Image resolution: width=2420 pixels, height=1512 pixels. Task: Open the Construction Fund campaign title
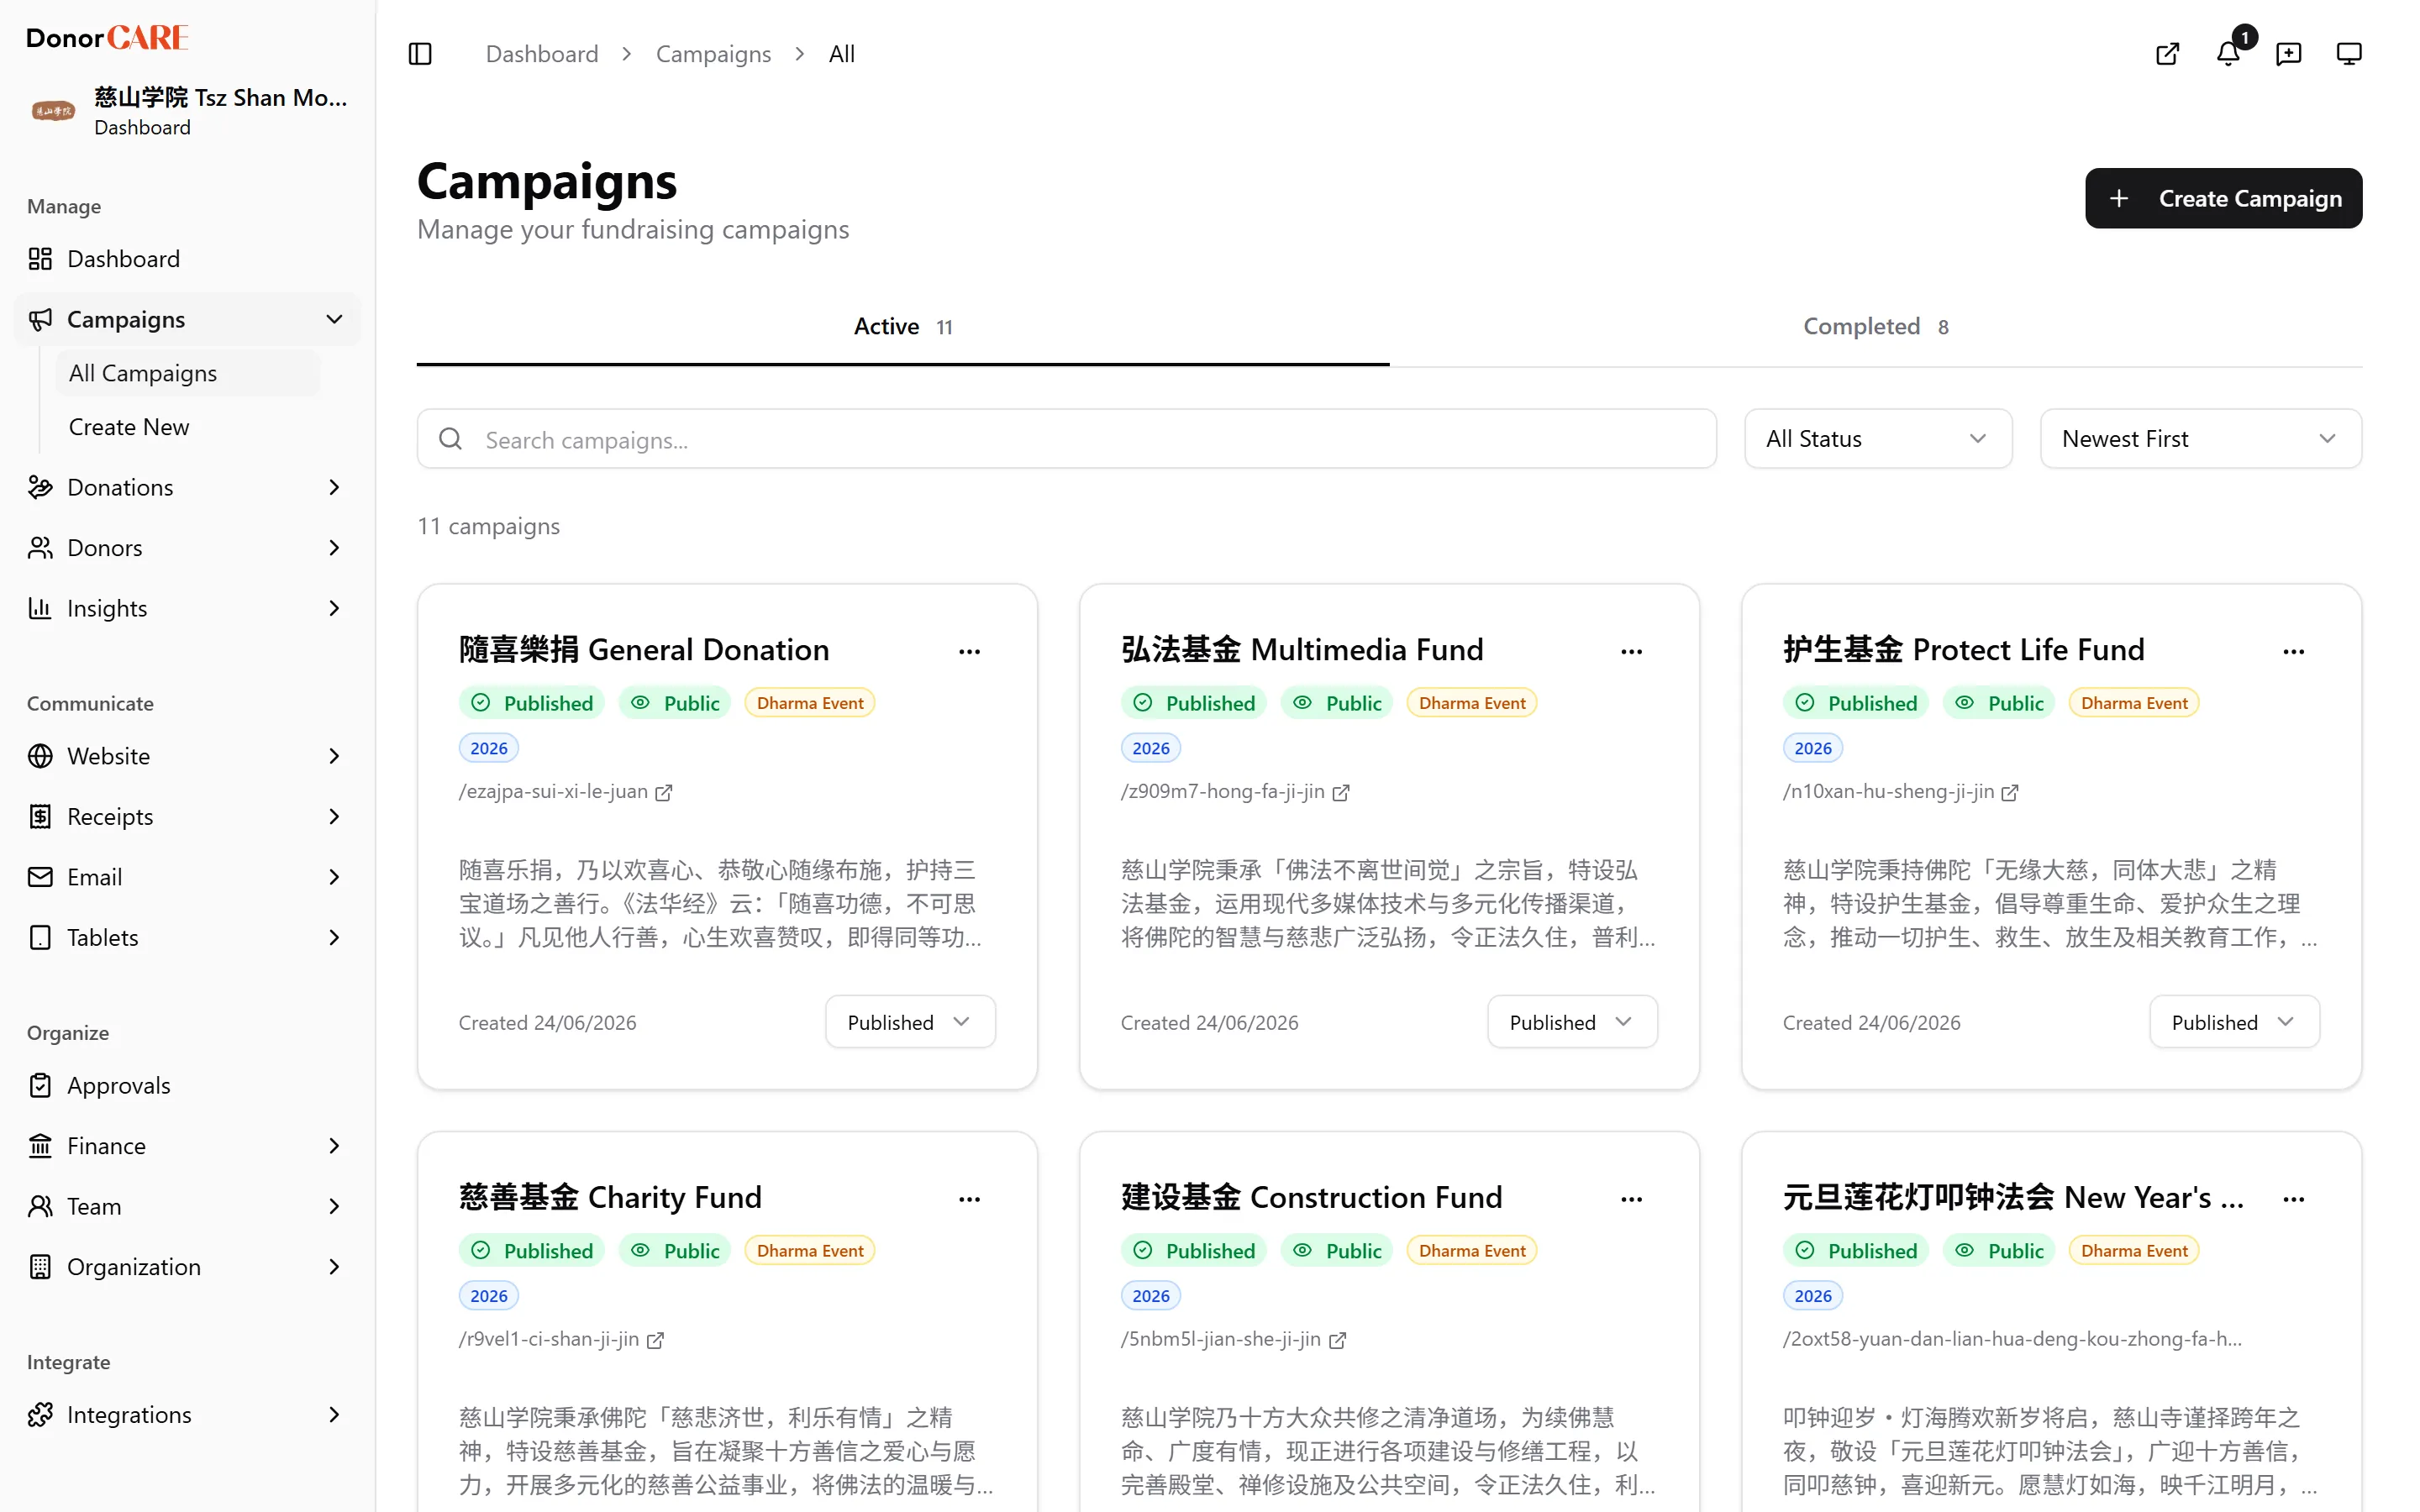coord(1311,1196)
